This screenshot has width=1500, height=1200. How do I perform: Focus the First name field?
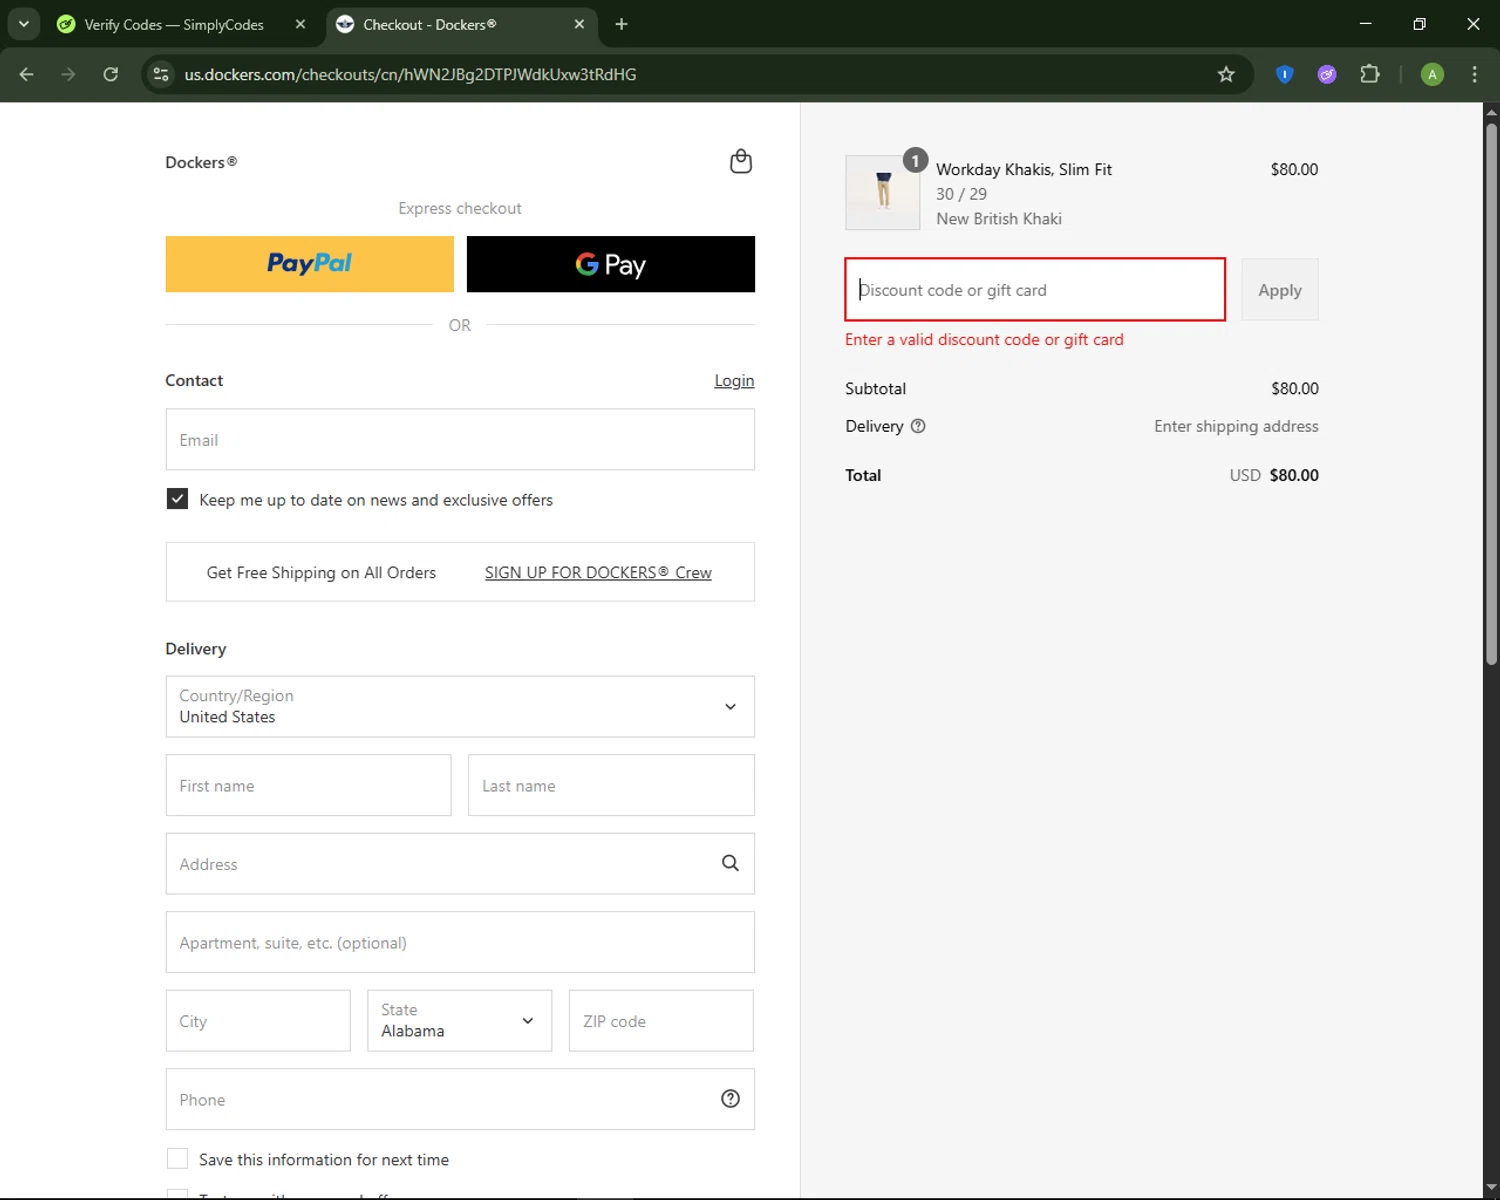(308, 785)
